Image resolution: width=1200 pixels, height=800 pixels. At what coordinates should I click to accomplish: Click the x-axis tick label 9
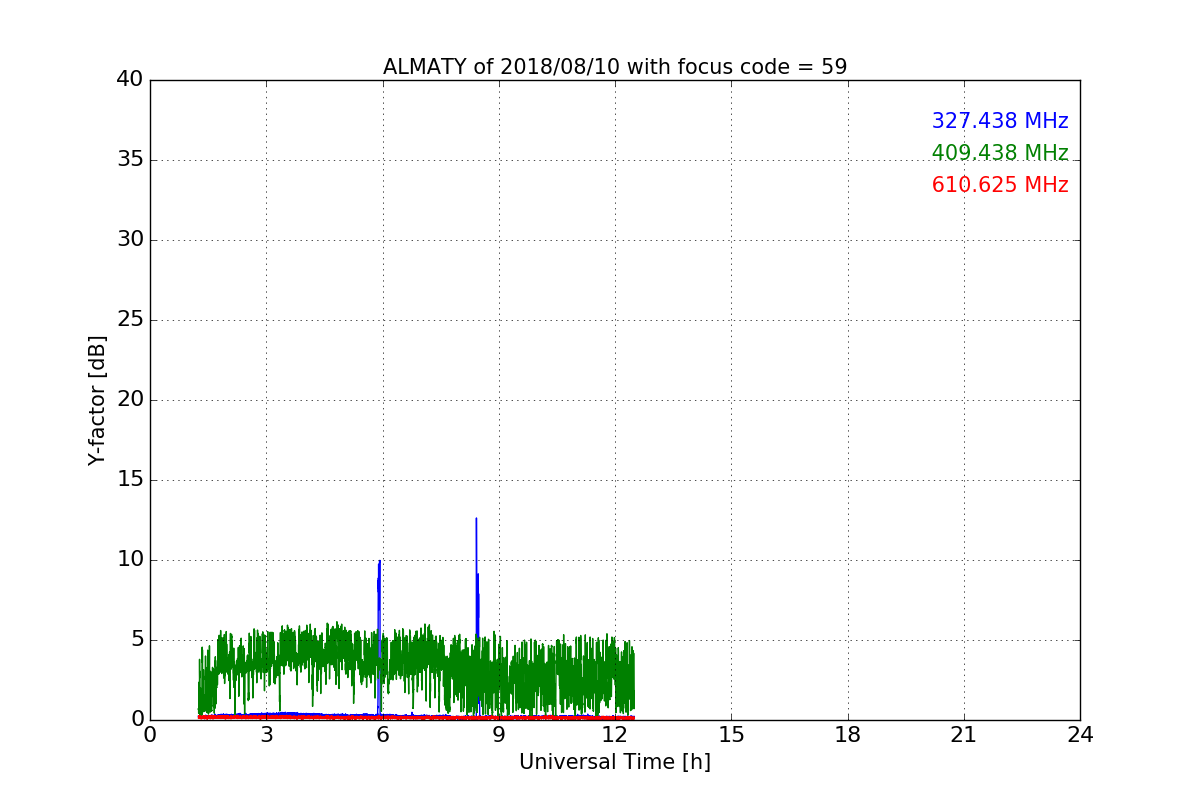tap(499, 735)
